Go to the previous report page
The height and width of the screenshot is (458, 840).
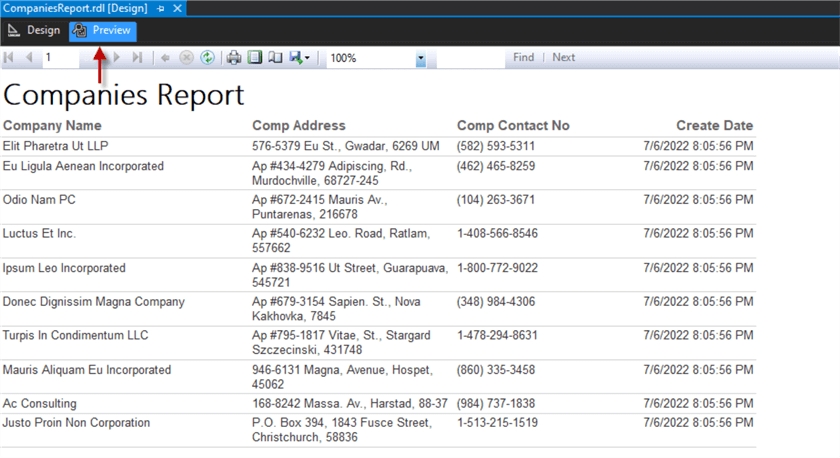point(29,57)
